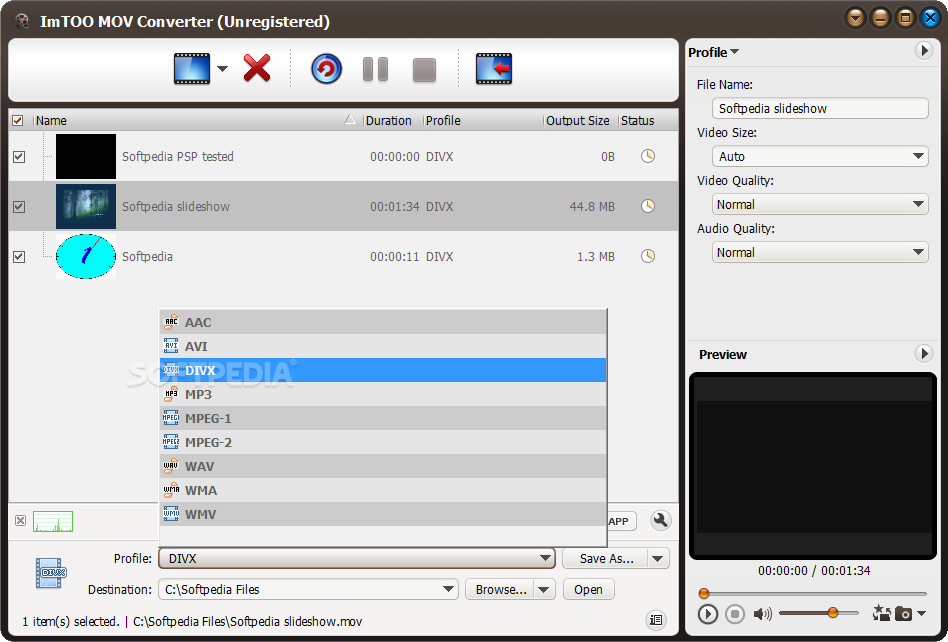Stop conversion with the gray square button
948x642 pixels.
point(424,70)
